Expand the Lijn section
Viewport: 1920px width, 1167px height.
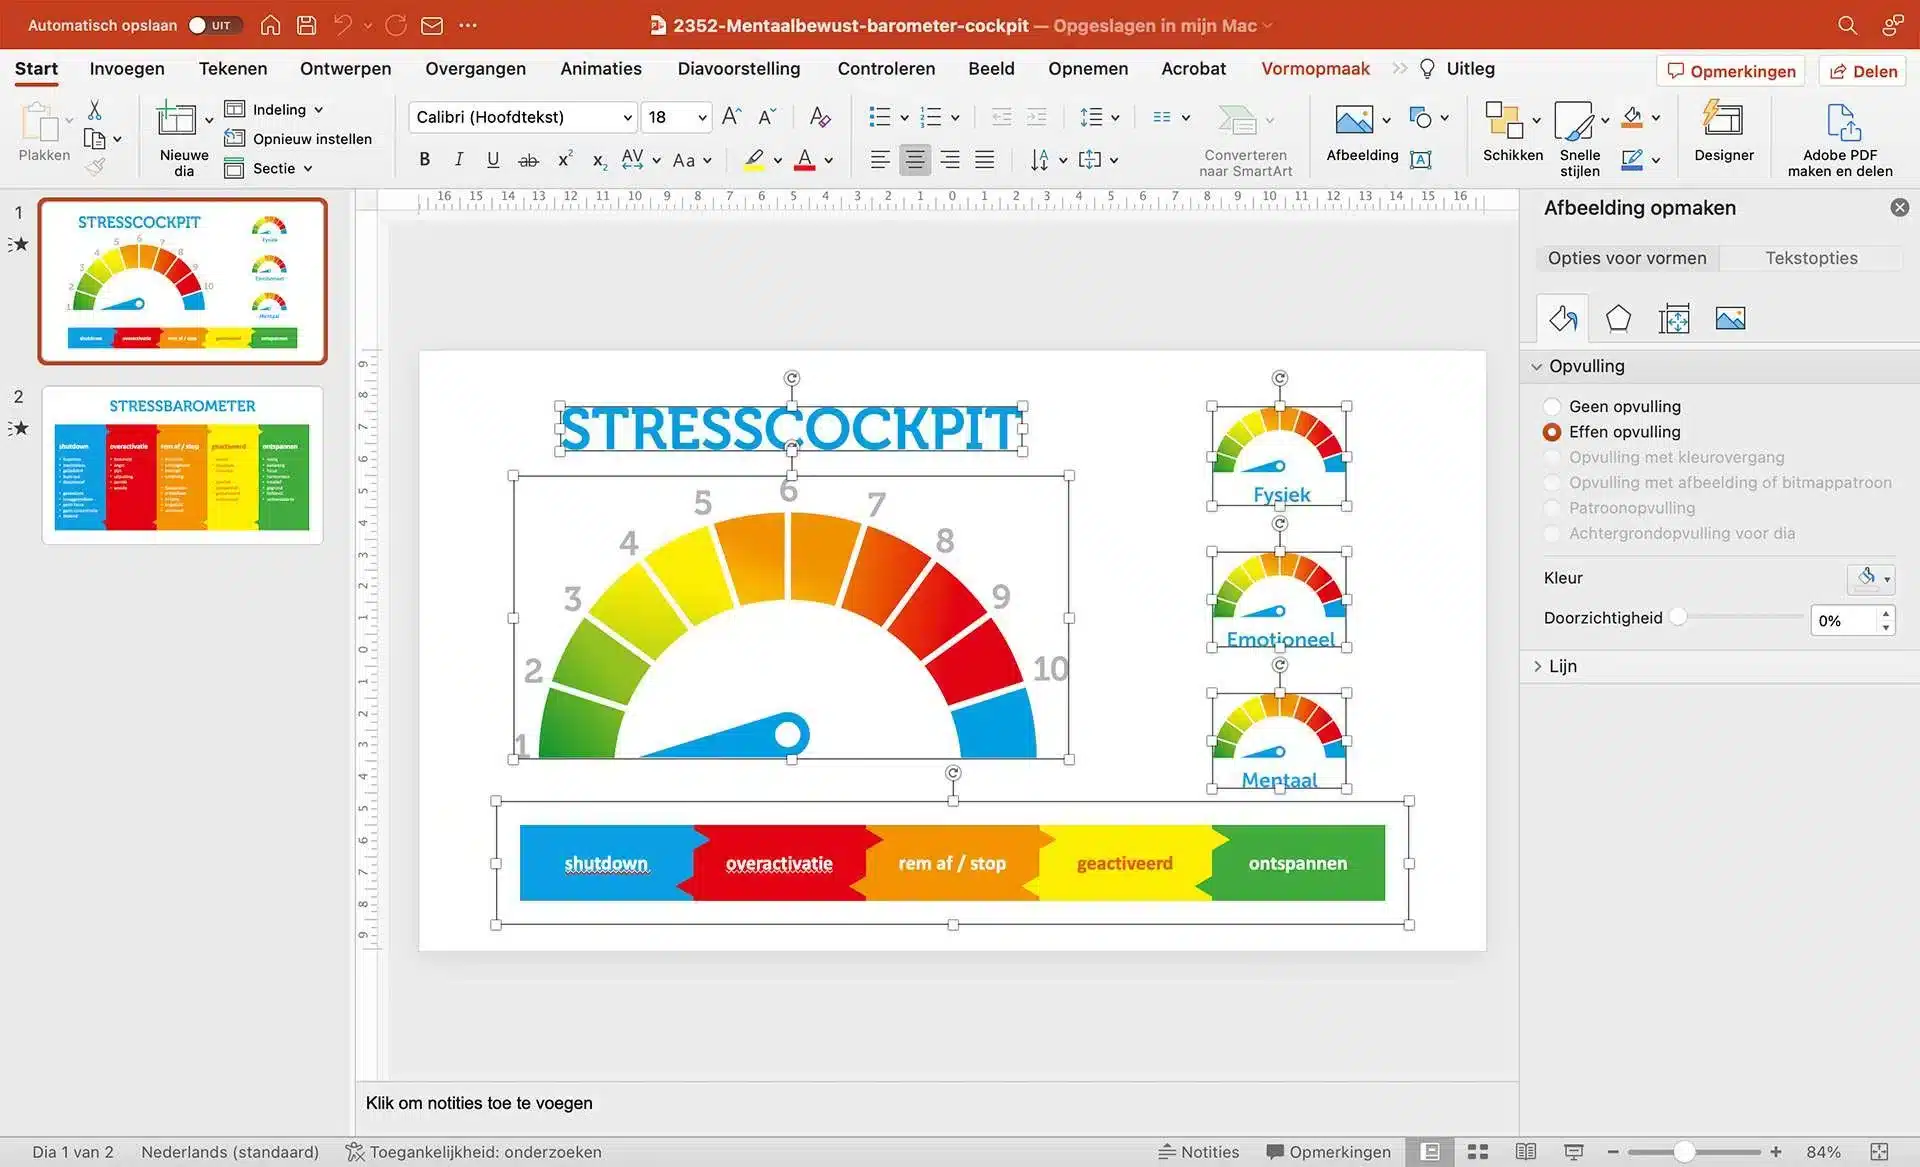pos(1562,666)
